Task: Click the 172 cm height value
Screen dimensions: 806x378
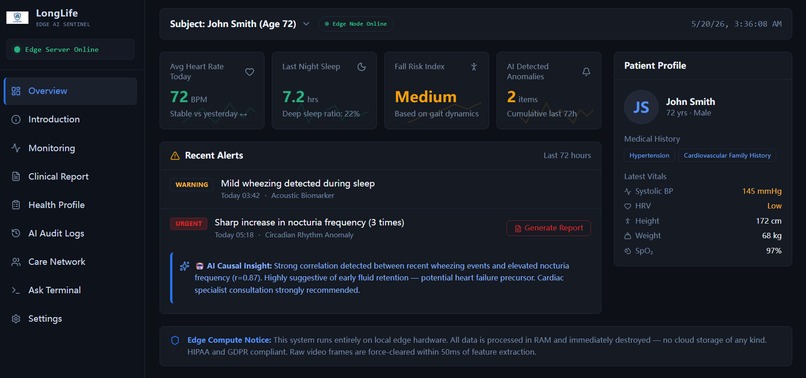Action: [x=769, y=221]
